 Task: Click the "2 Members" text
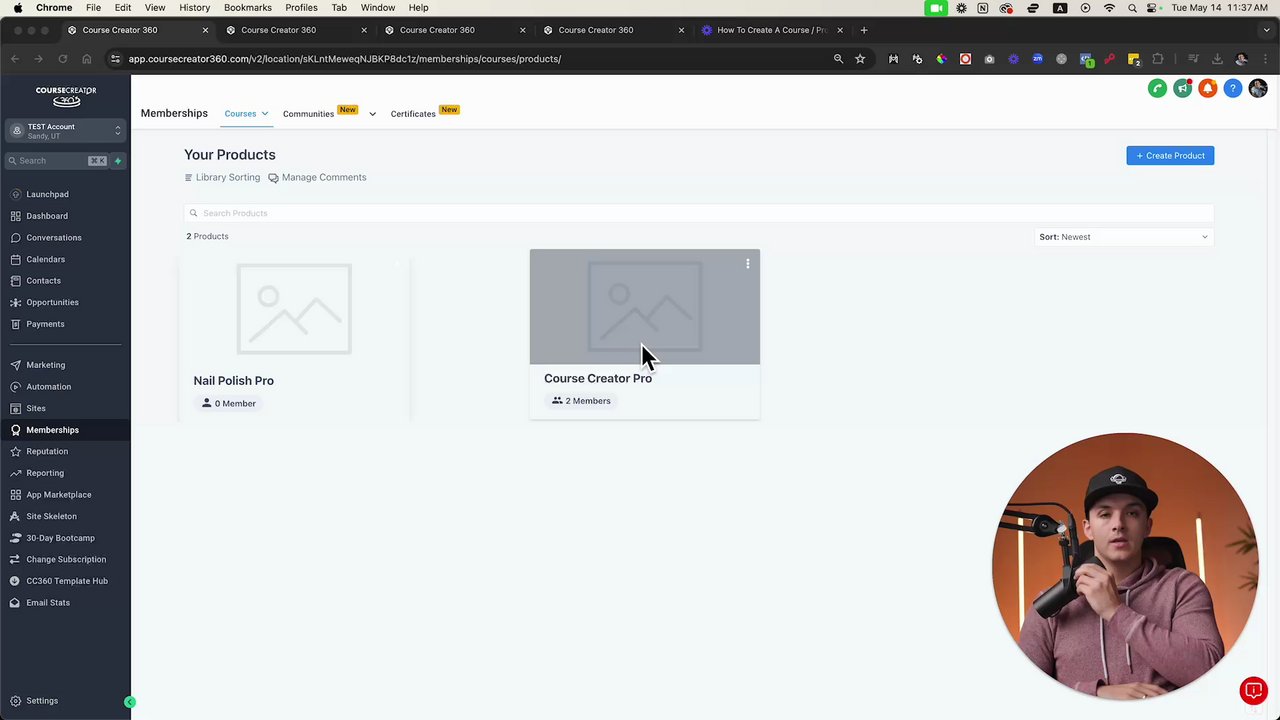588,401
